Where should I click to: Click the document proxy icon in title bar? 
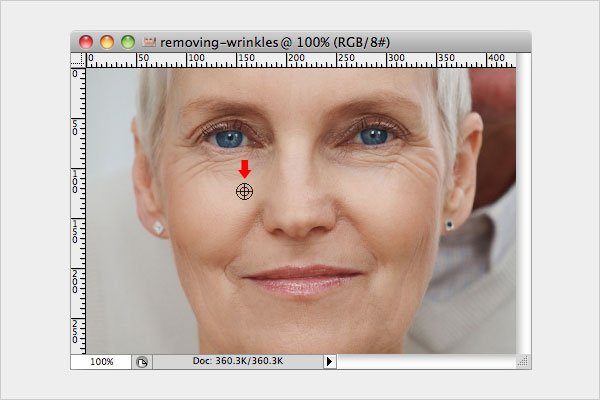pyautogui.click(x=149, y=41)
